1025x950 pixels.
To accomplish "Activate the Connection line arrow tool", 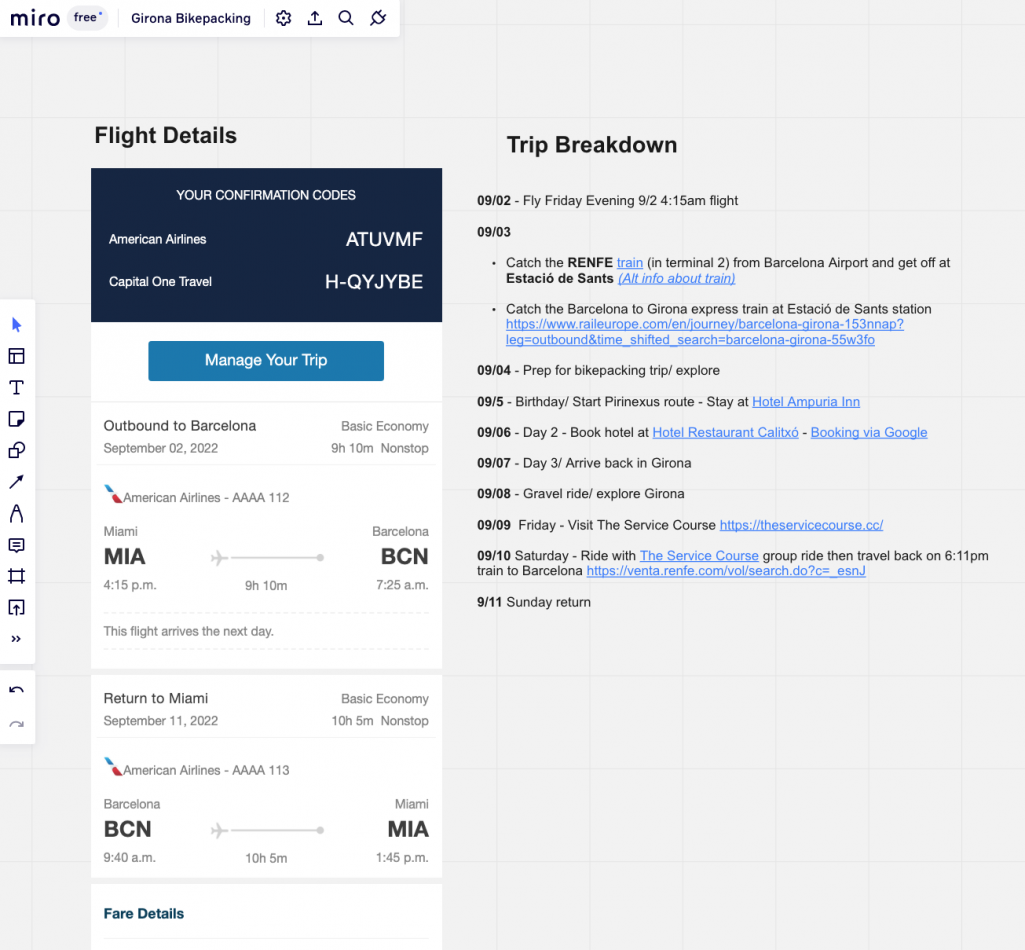I will point(17,482).
